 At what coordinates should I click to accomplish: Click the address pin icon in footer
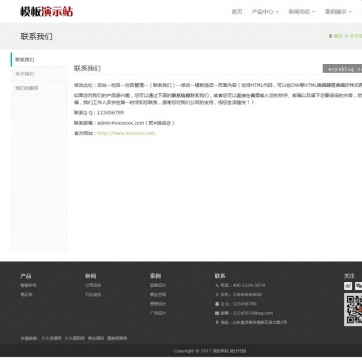(217, 322)
